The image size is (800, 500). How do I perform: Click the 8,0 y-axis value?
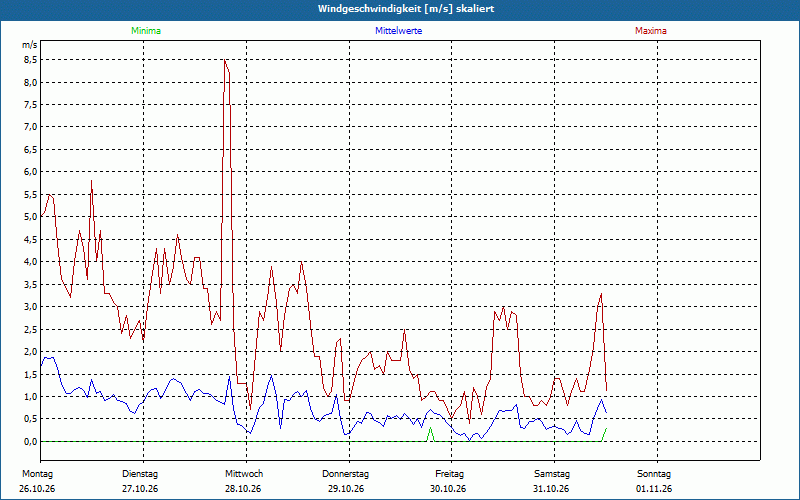[x=31, y=82]
